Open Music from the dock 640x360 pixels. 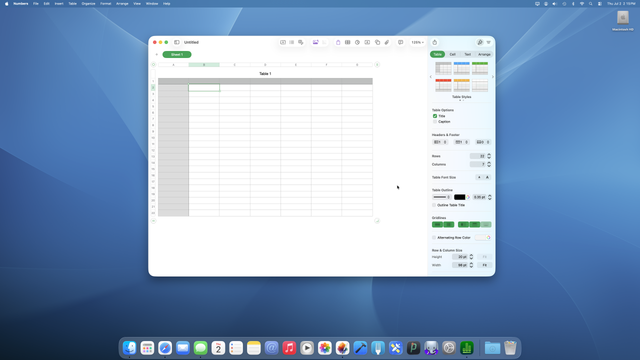pyautogui.click(x=289, y=348)
